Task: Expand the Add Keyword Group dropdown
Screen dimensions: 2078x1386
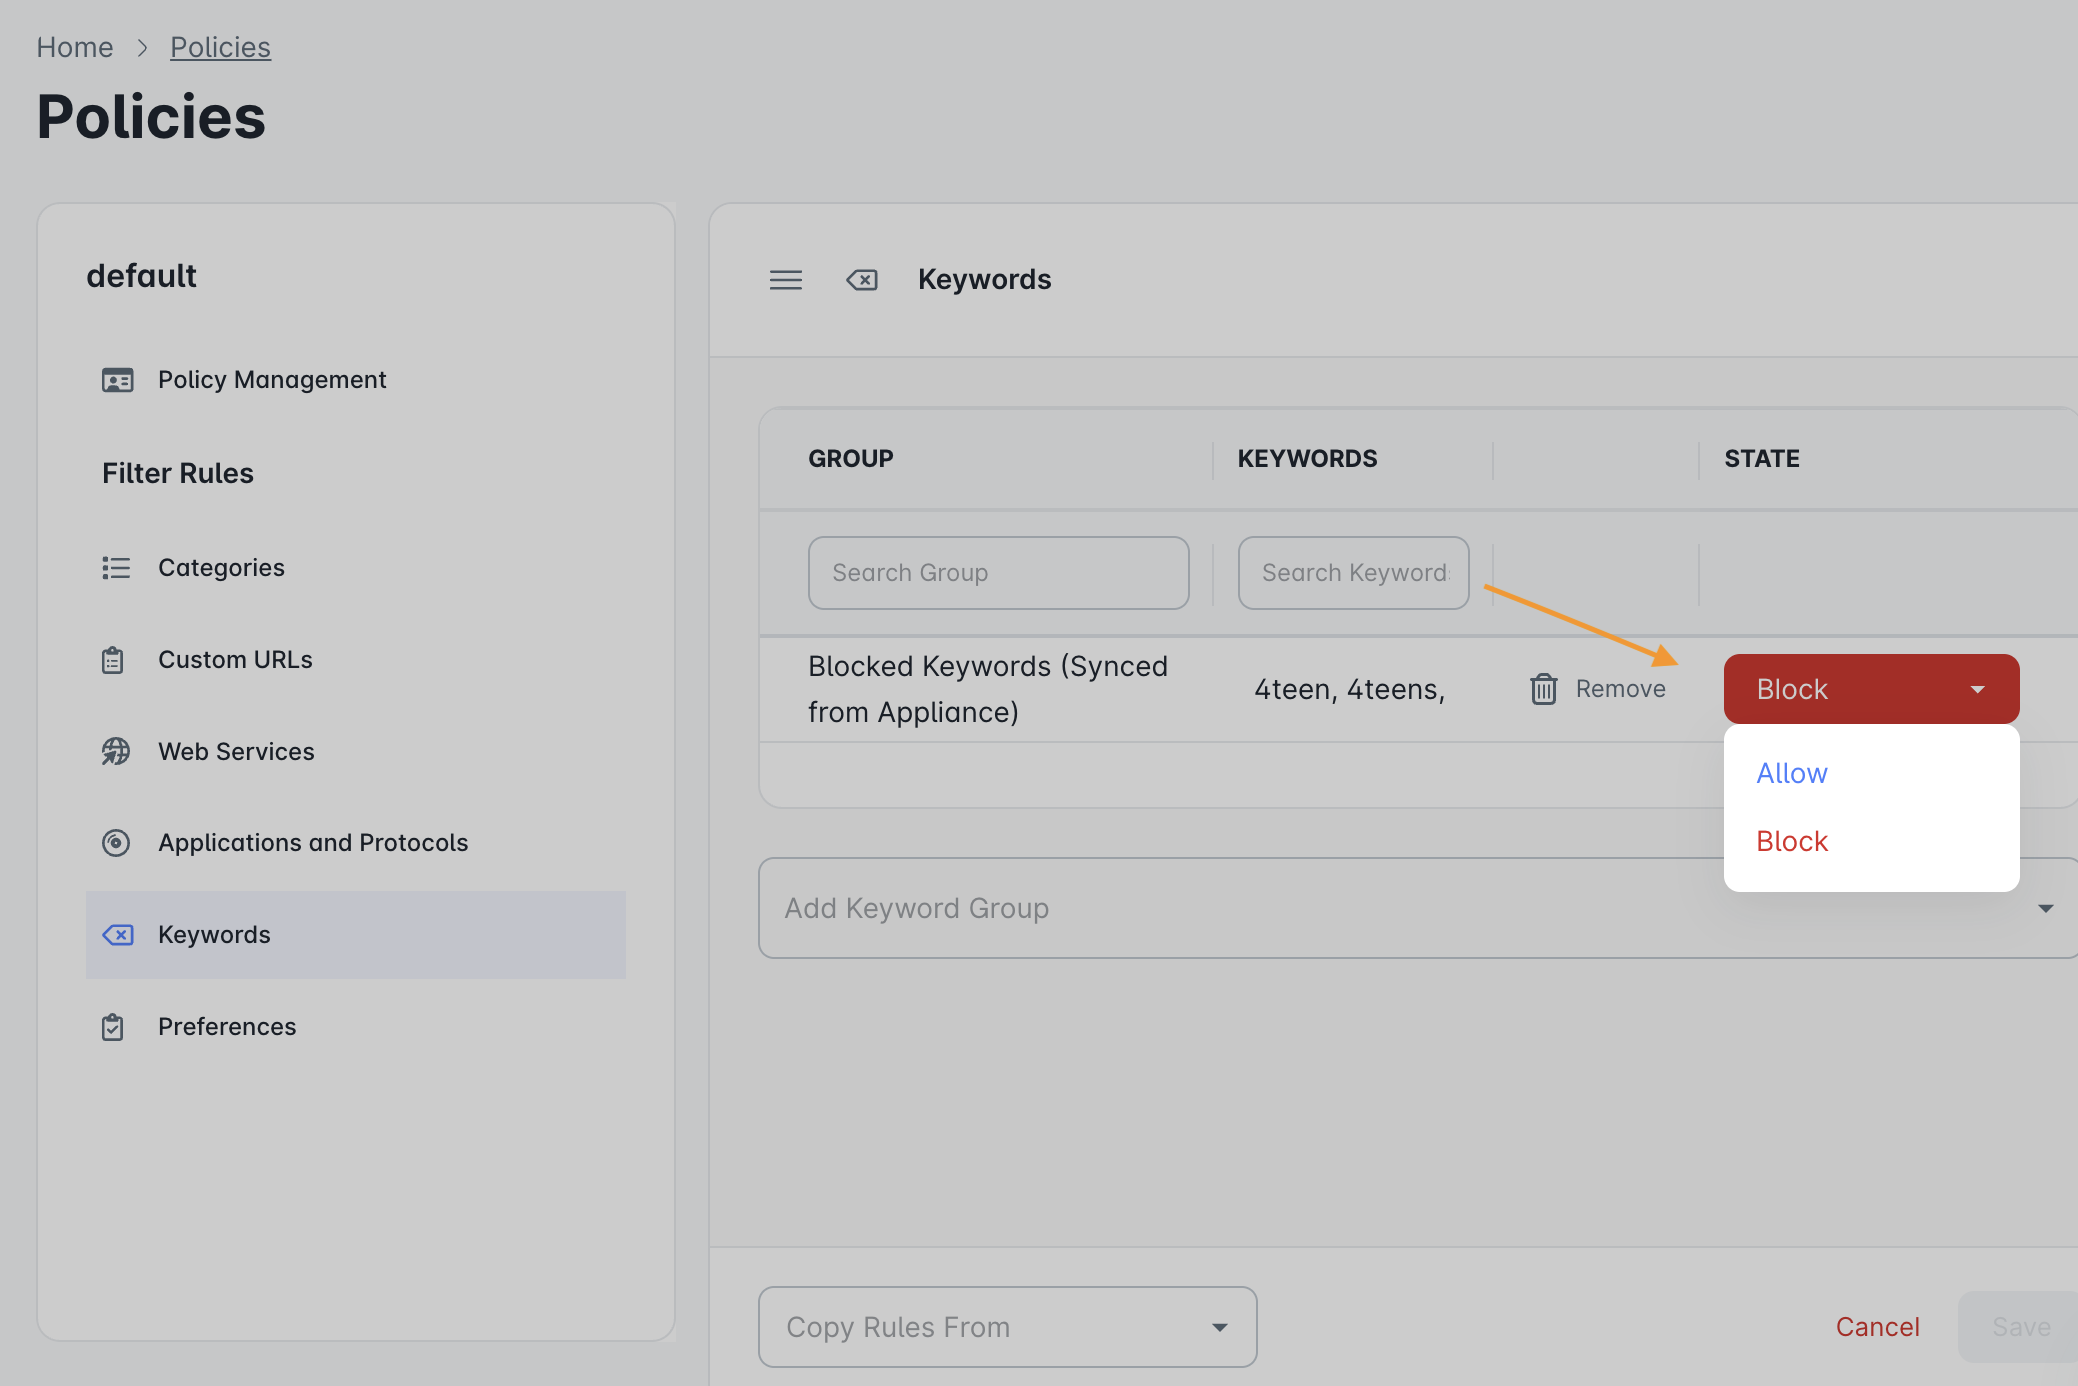Action: (1418, 908)
